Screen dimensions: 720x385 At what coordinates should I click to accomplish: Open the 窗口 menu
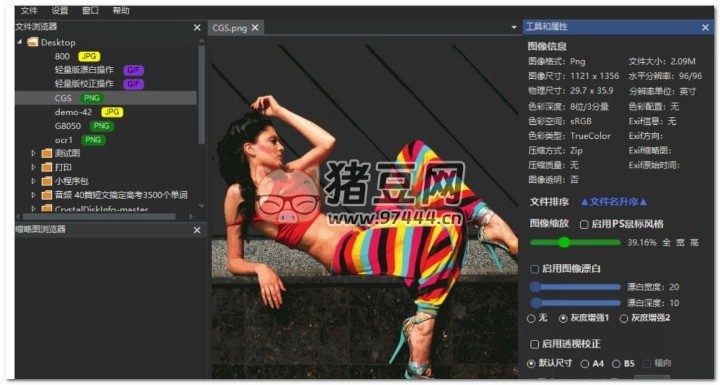point(90,11)
